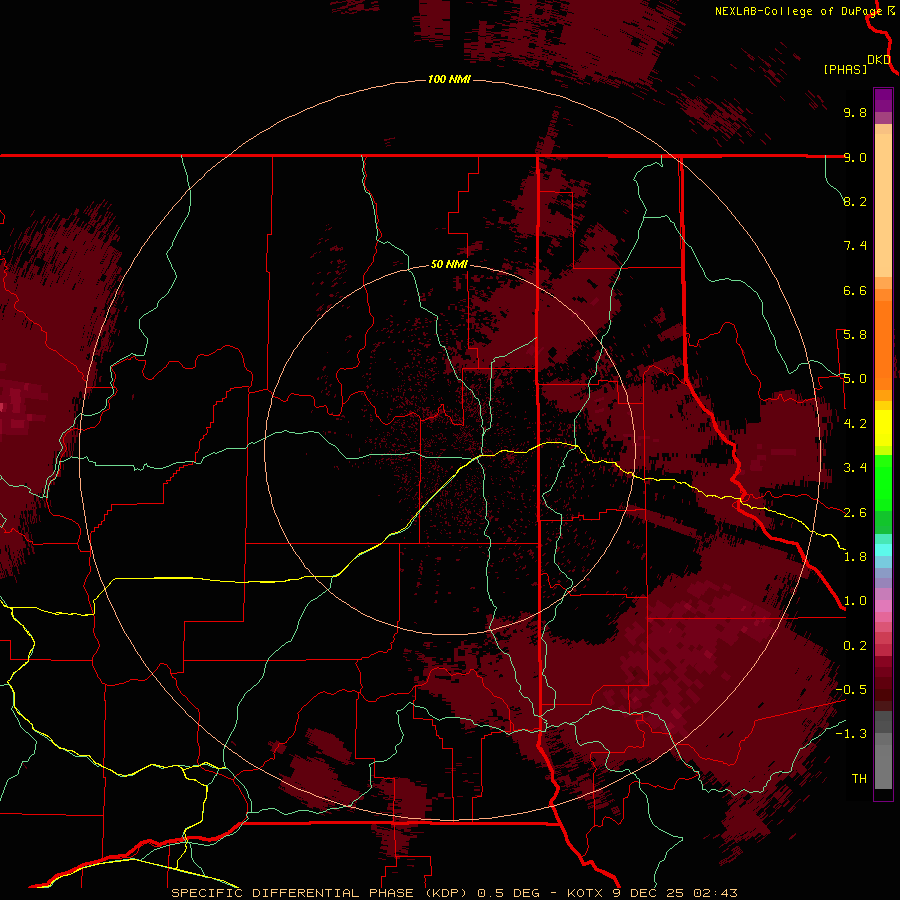Screen dimensions: 900x900
Task: Select the 2.6 scale value
Action: (x=855, y=512)
